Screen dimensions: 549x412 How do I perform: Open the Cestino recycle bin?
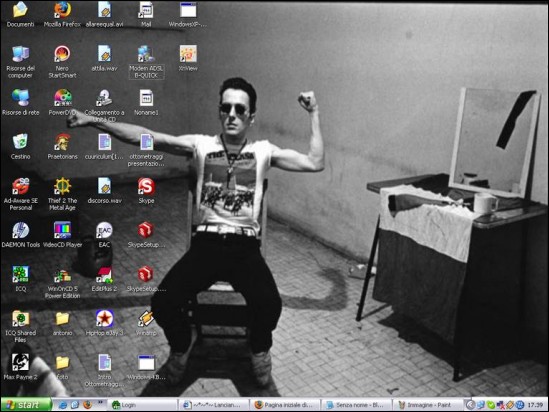(21, 146)
